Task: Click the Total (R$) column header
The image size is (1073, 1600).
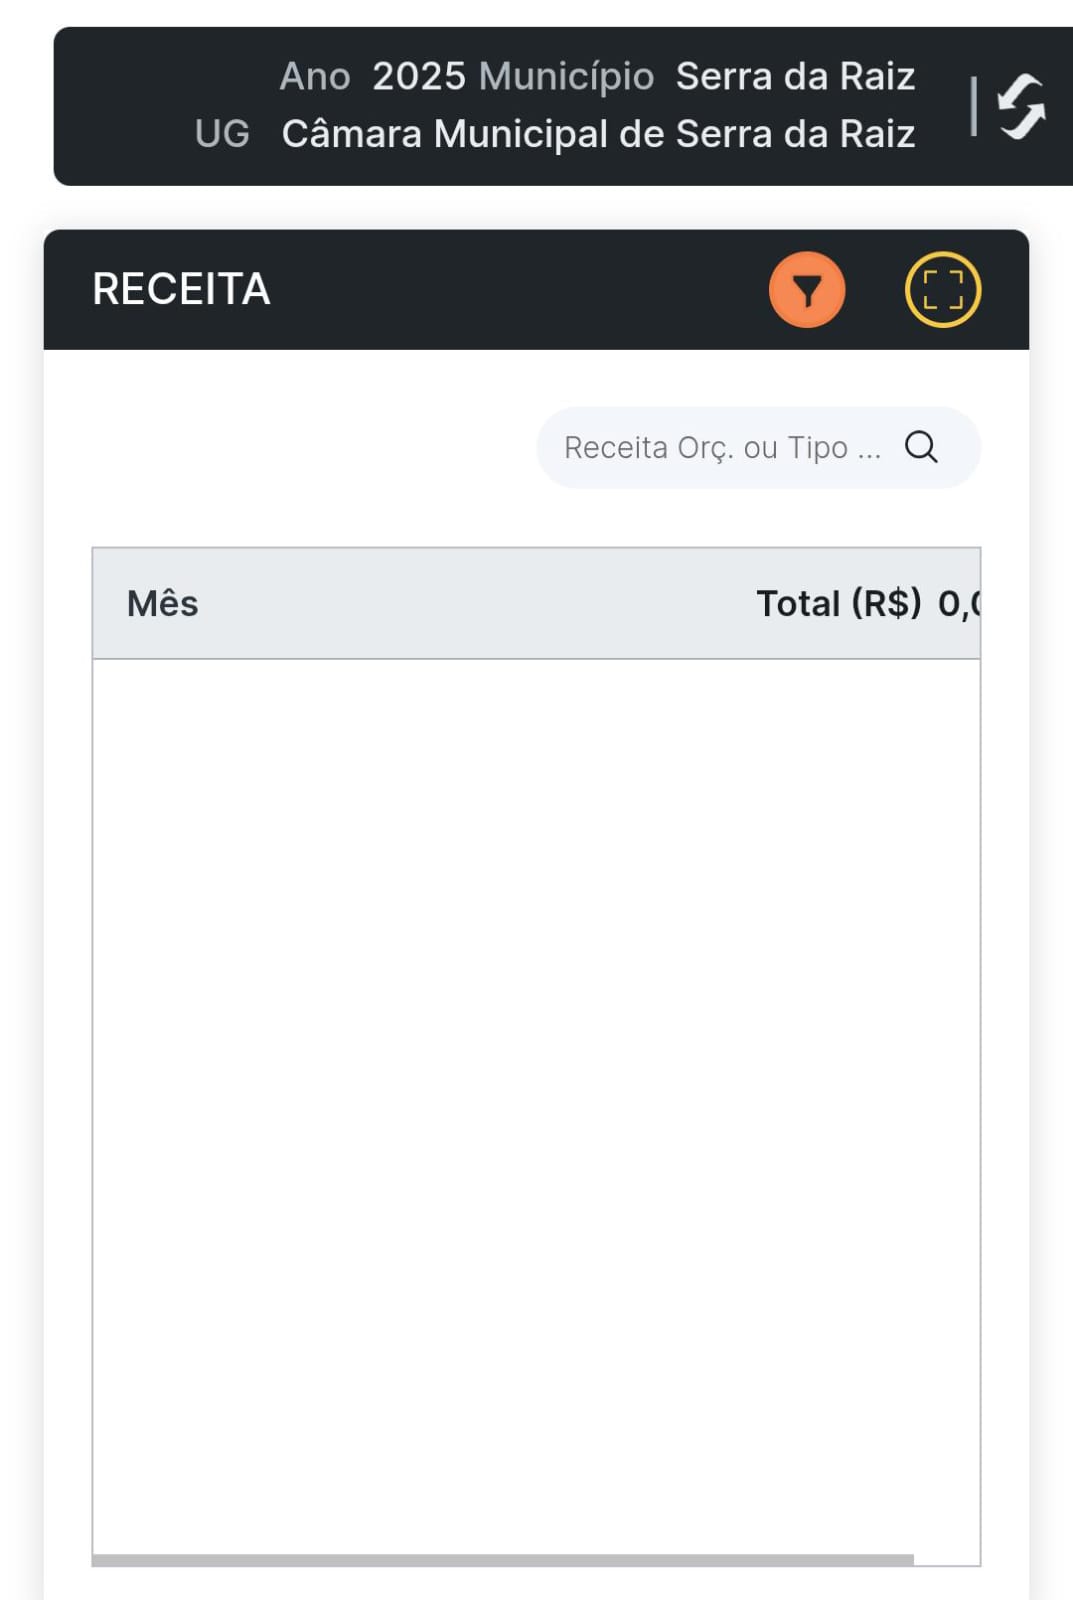Action: [838, 604]
